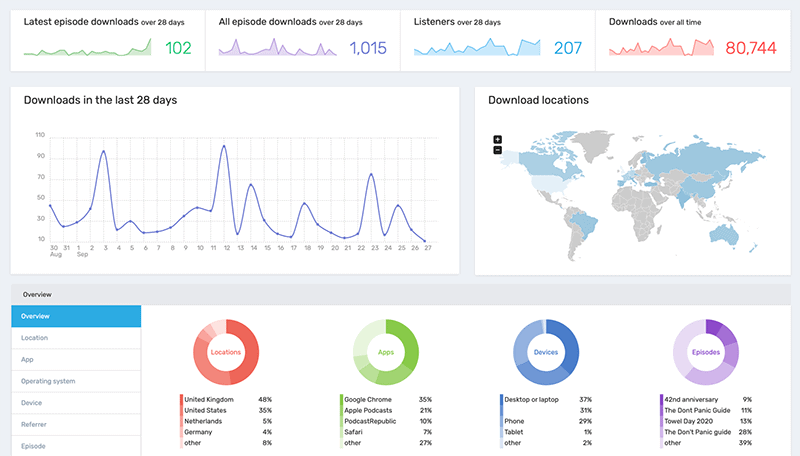
Task: Select the Netherlands legend row
Action: click(226, 421)
